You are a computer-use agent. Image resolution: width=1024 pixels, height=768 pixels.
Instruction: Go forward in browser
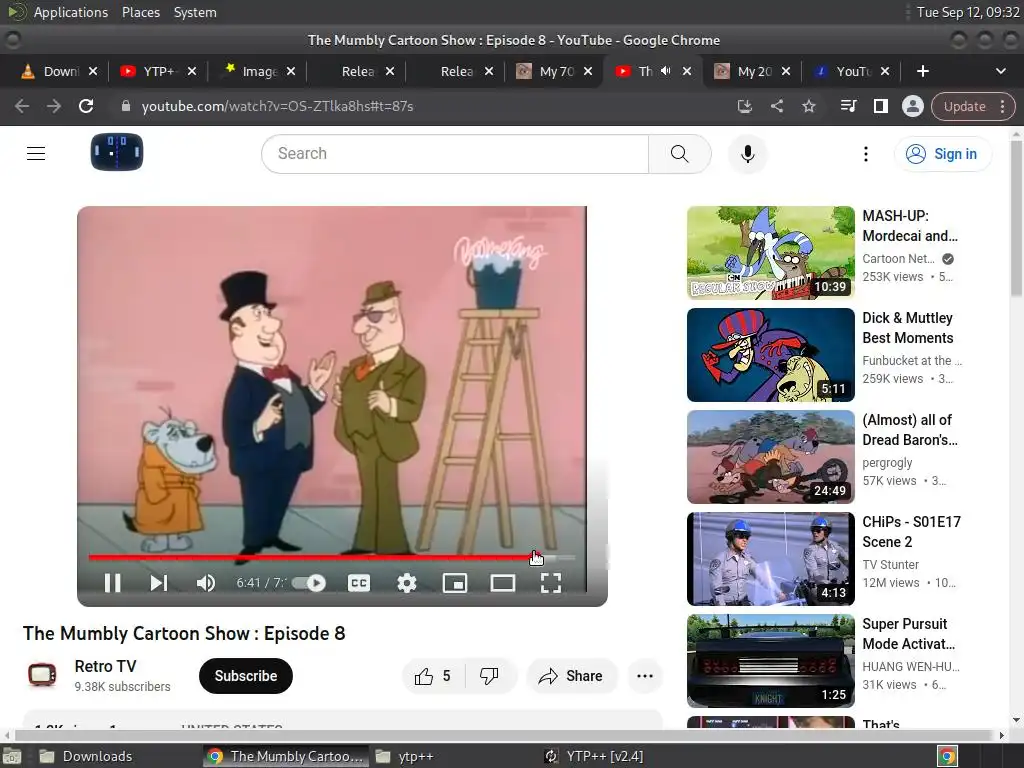[x=54, y=106]
